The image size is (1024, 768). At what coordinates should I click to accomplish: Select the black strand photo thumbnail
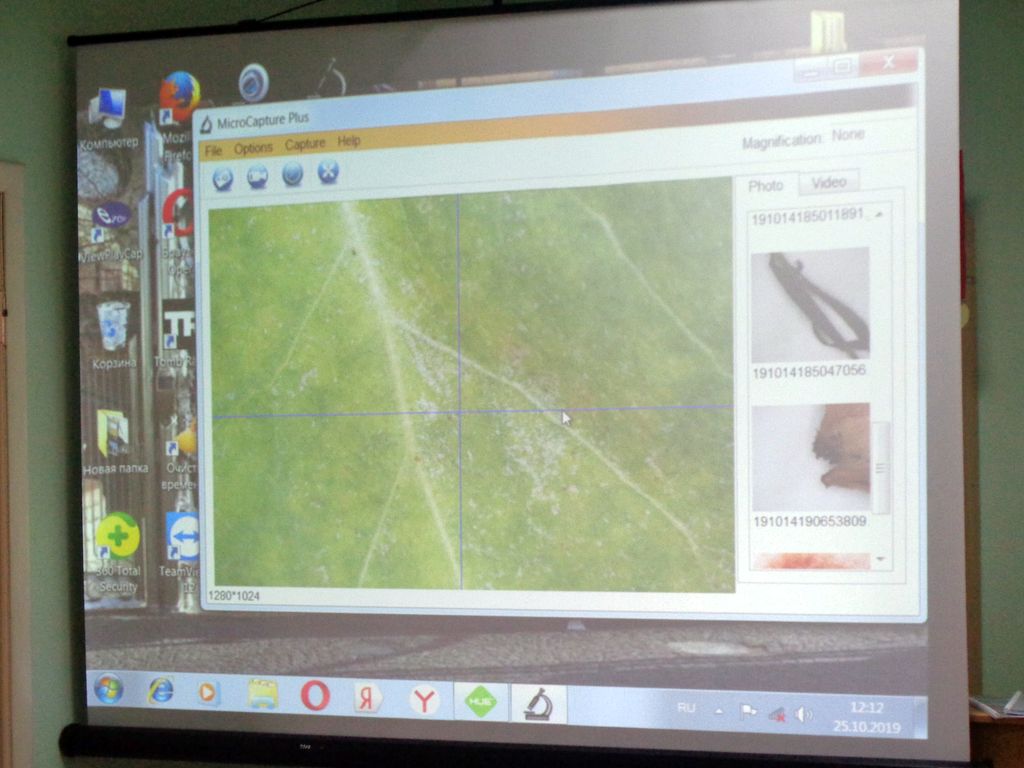(x=810, y=305)
